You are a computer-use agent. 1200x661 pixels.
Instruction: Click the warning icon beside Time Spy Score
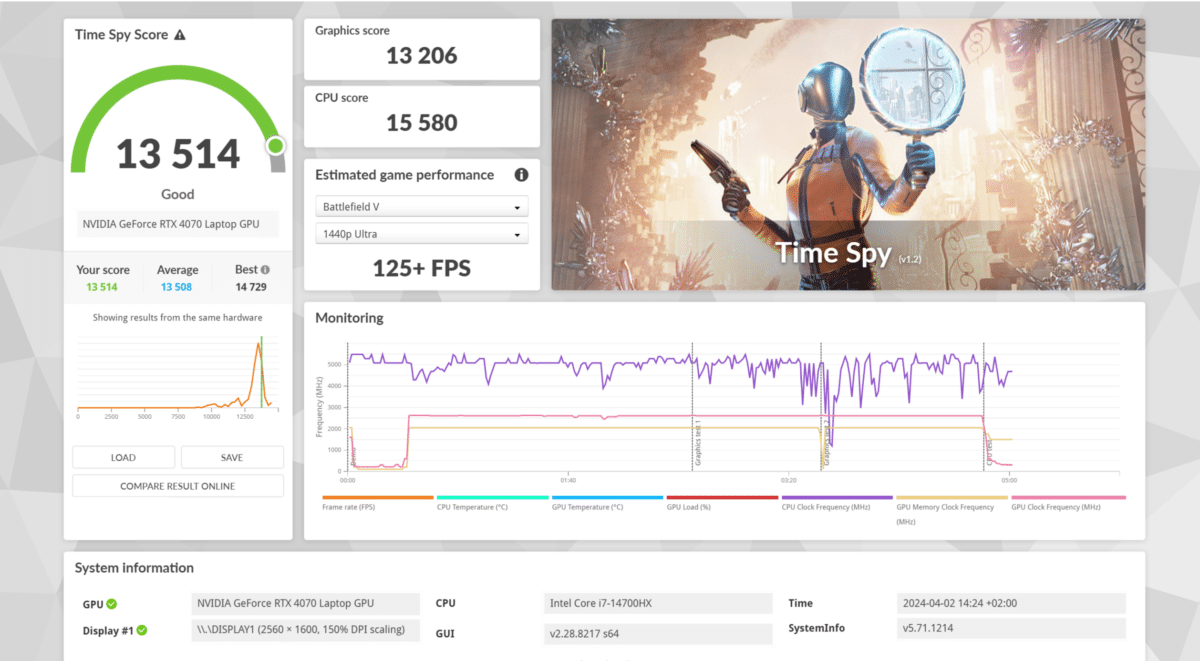[180, 35]
